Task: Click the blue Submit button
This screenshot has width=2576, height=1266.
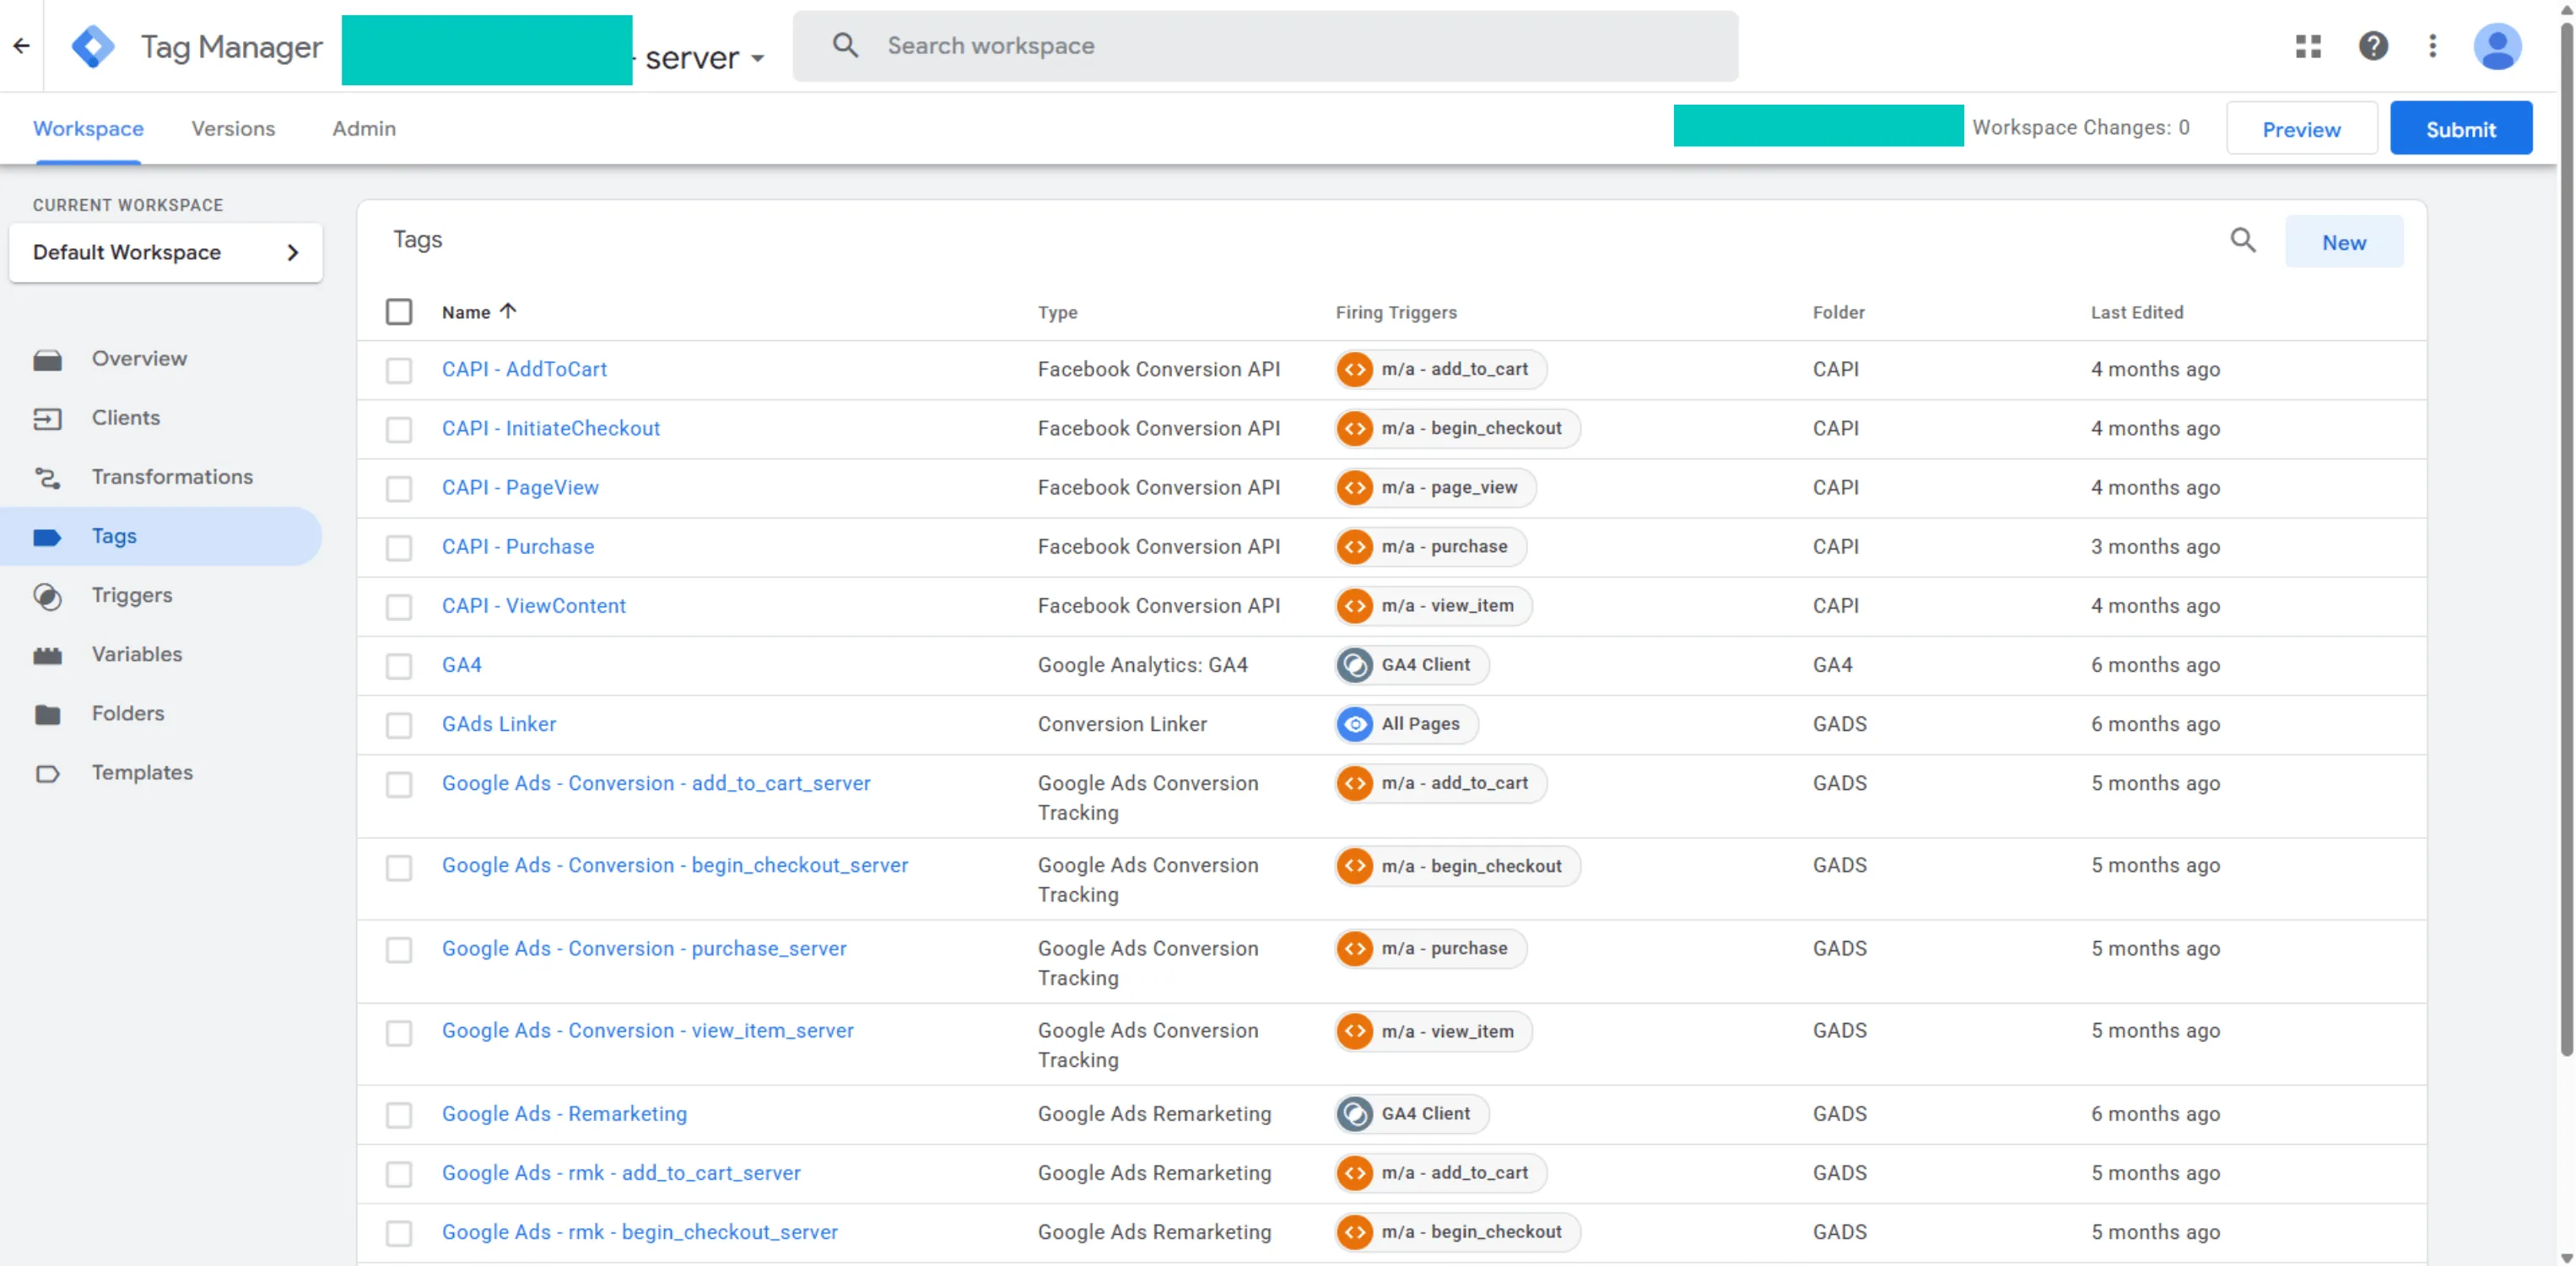Action: 2461,129
